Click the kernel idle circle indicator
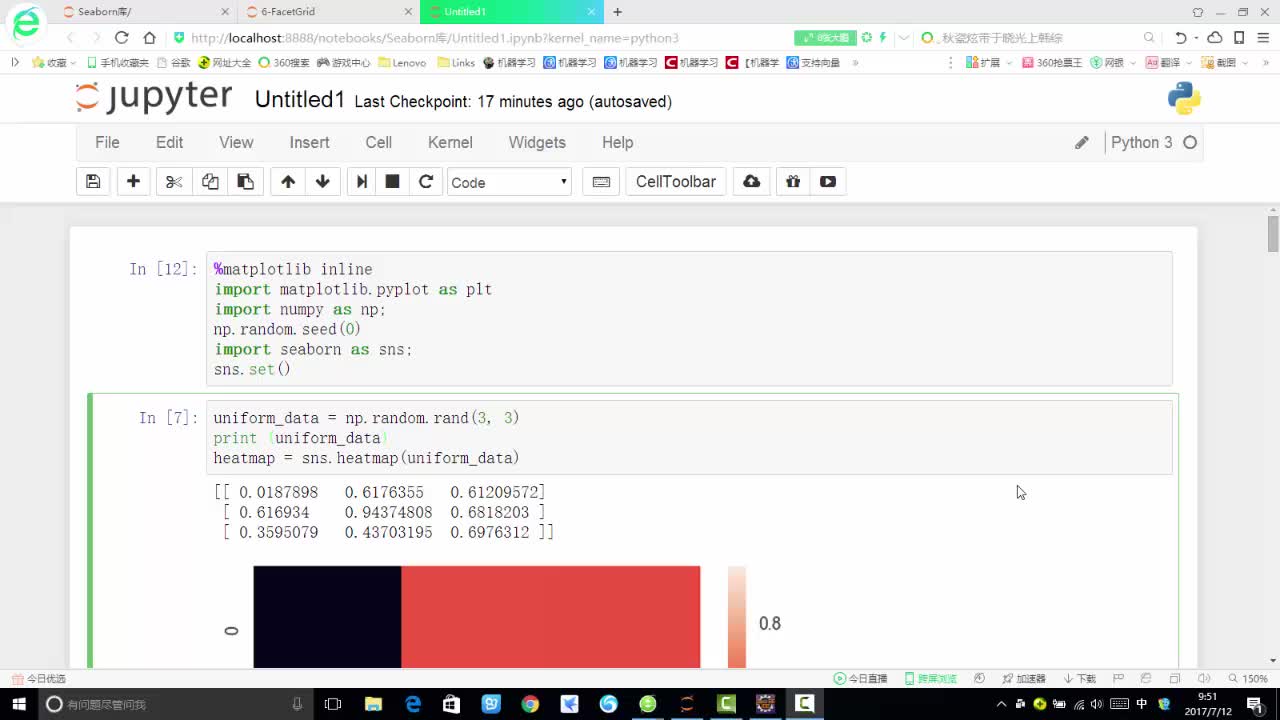The height and width of the screenshot is (720, 1280). [x=1190, y=143]
